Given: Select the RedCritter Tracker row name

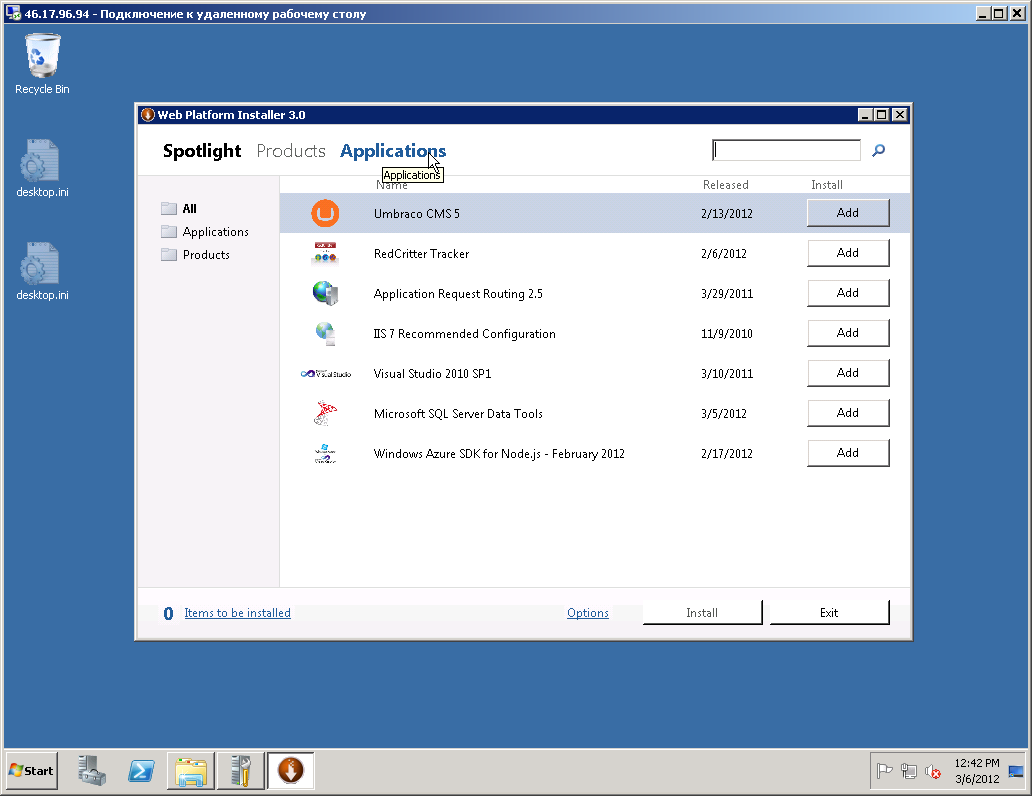Looking at the screenshot, I should coord(421,253).
